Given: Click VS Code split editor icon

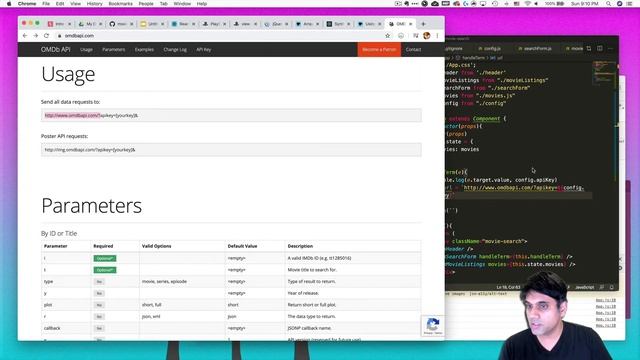Looking at the screenshot, I should (600, 49).
